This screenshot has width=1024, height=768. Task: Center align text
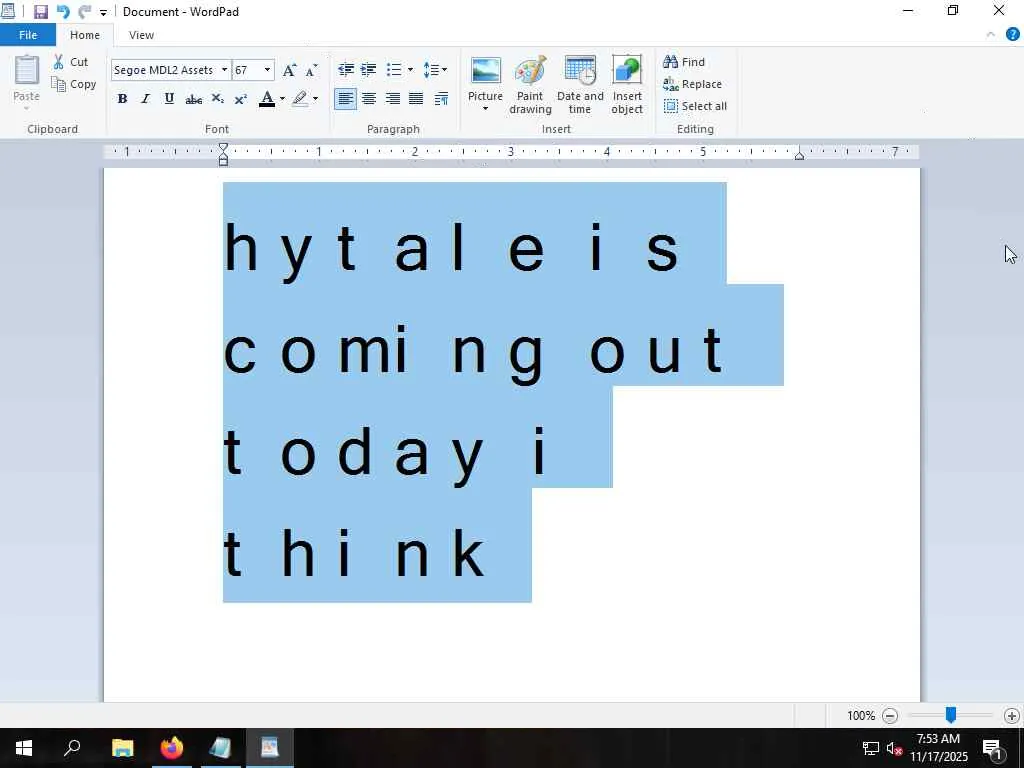pos(369,99)
